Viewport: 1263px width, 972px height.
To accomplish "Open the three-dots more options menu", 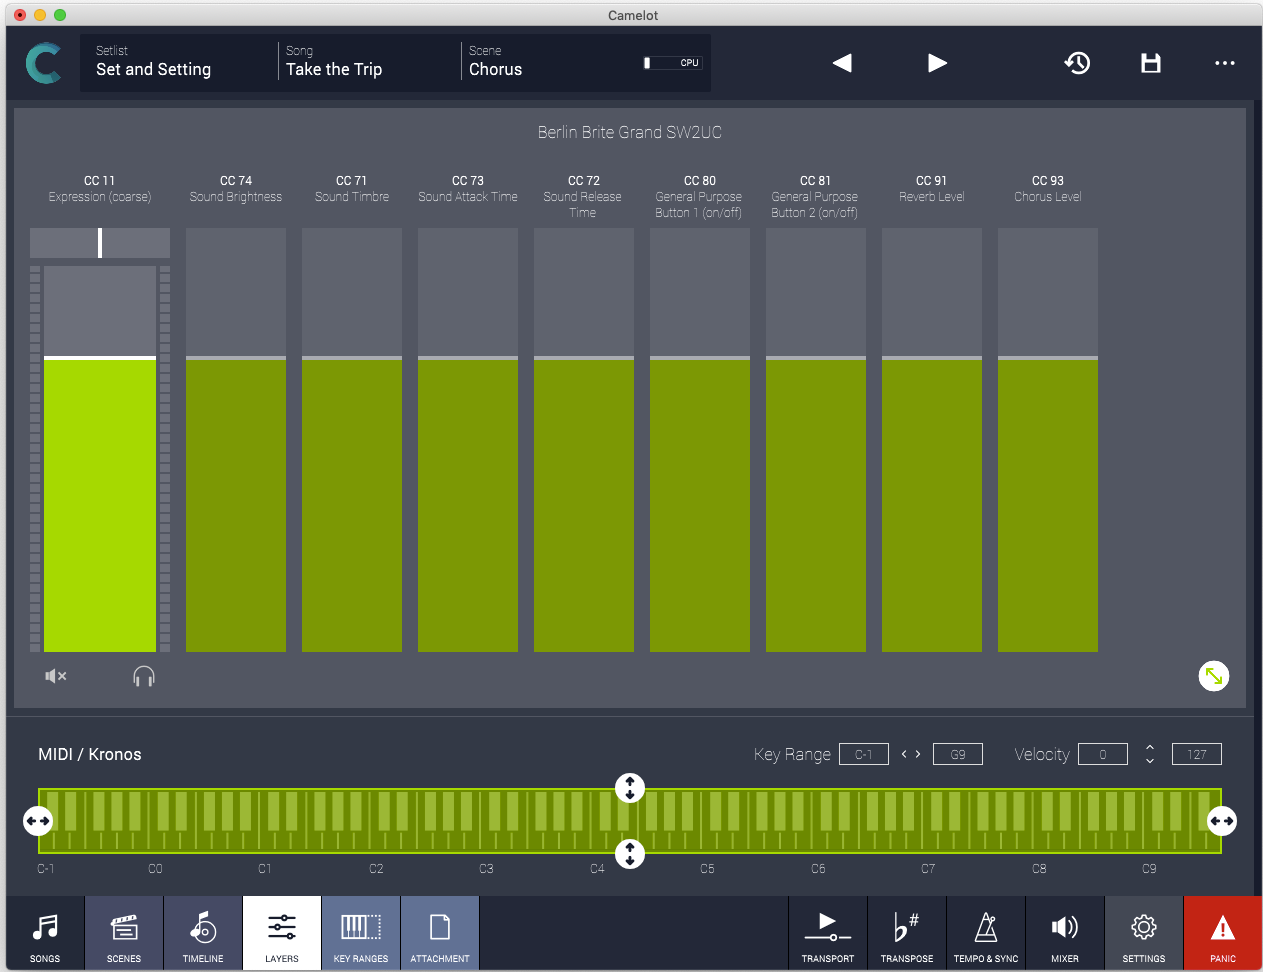I will pyautogui.click(x=1224, y=63).
